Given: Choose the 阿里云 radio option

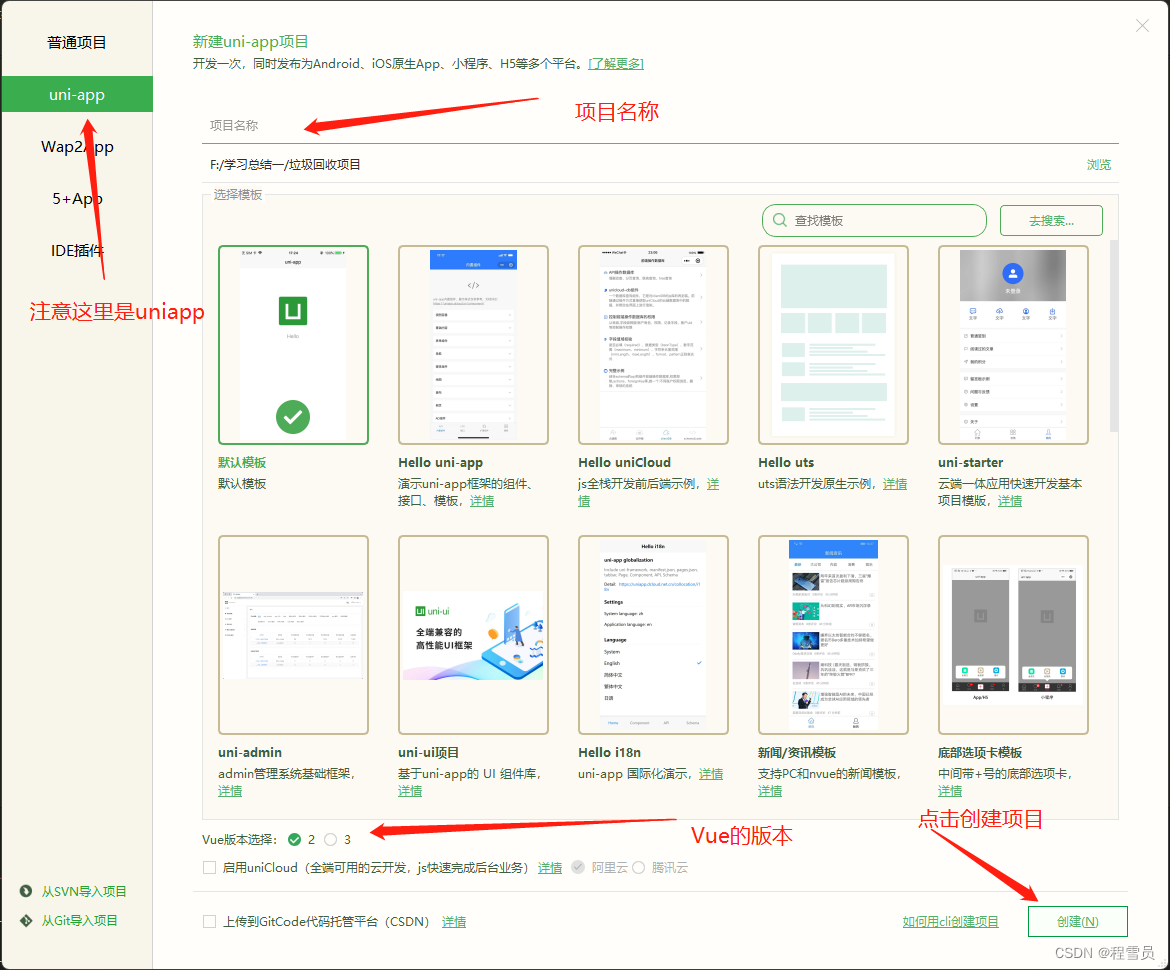Looking at the screenshot, I should (x=578, y=867).
